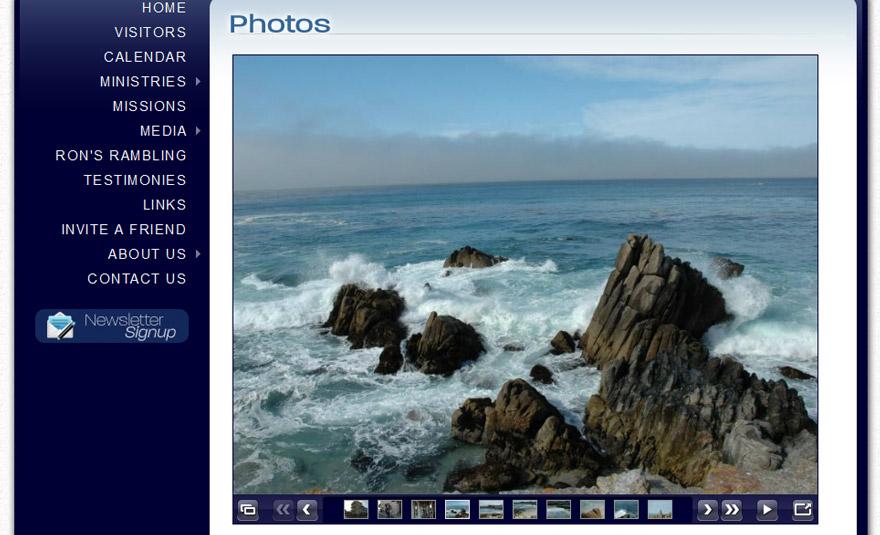Select the first thumbnail in the strip
Screen dimensions: 880x535
356,510
